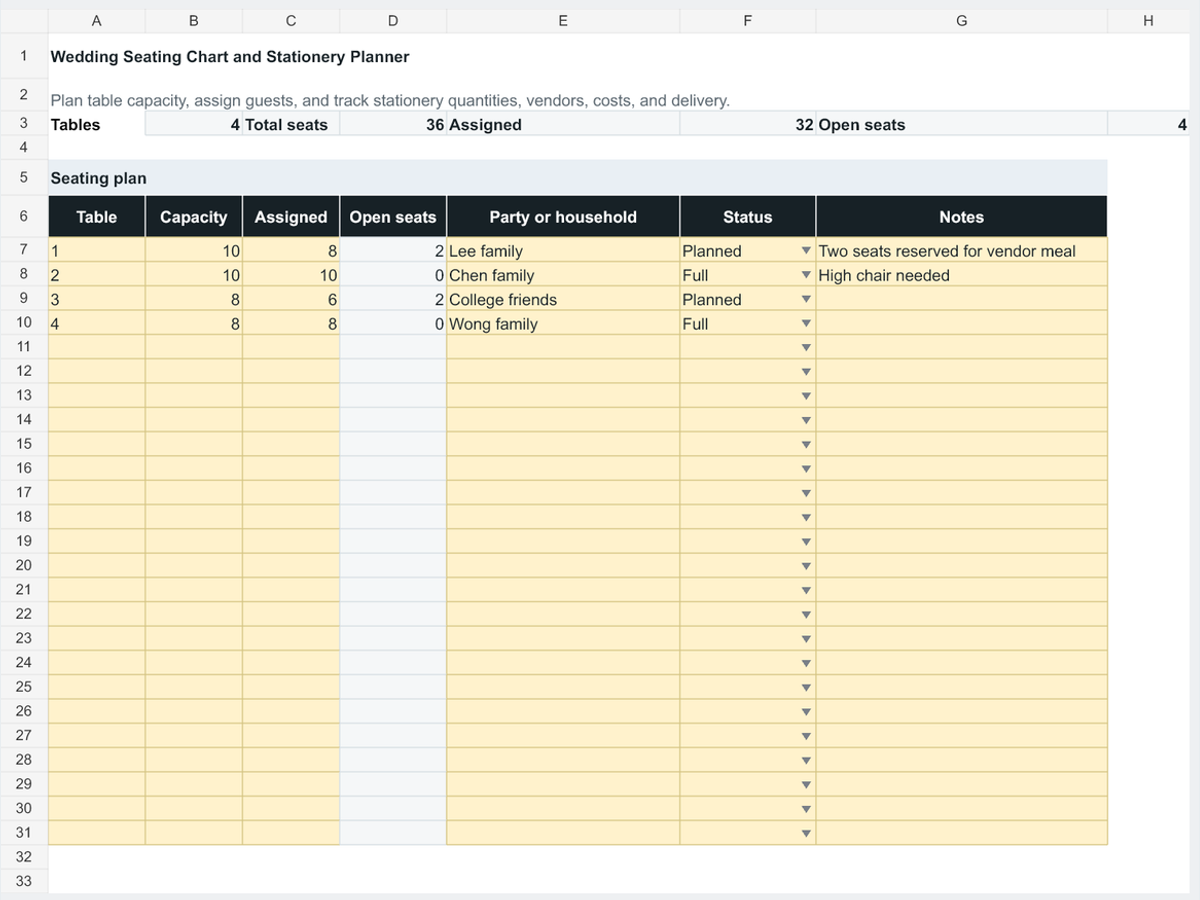
Task: Select row 1 header
Action: [23, 56]
